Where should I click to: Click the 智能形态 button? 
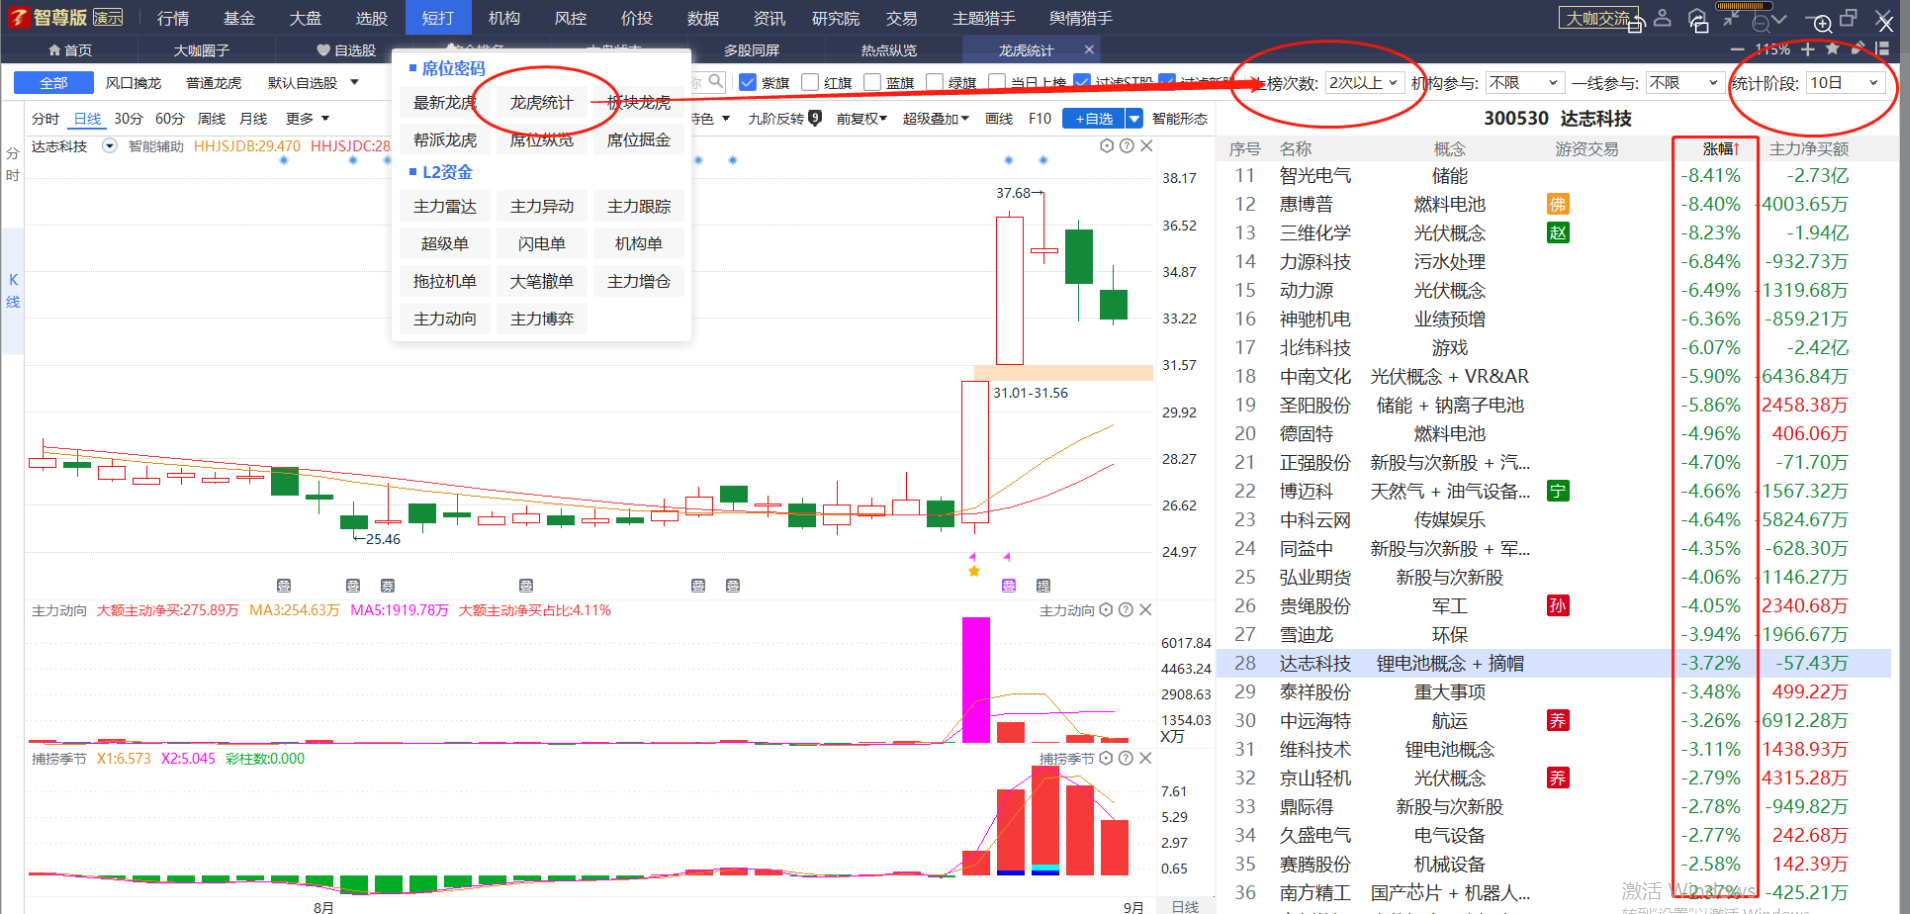[1179, 118]
